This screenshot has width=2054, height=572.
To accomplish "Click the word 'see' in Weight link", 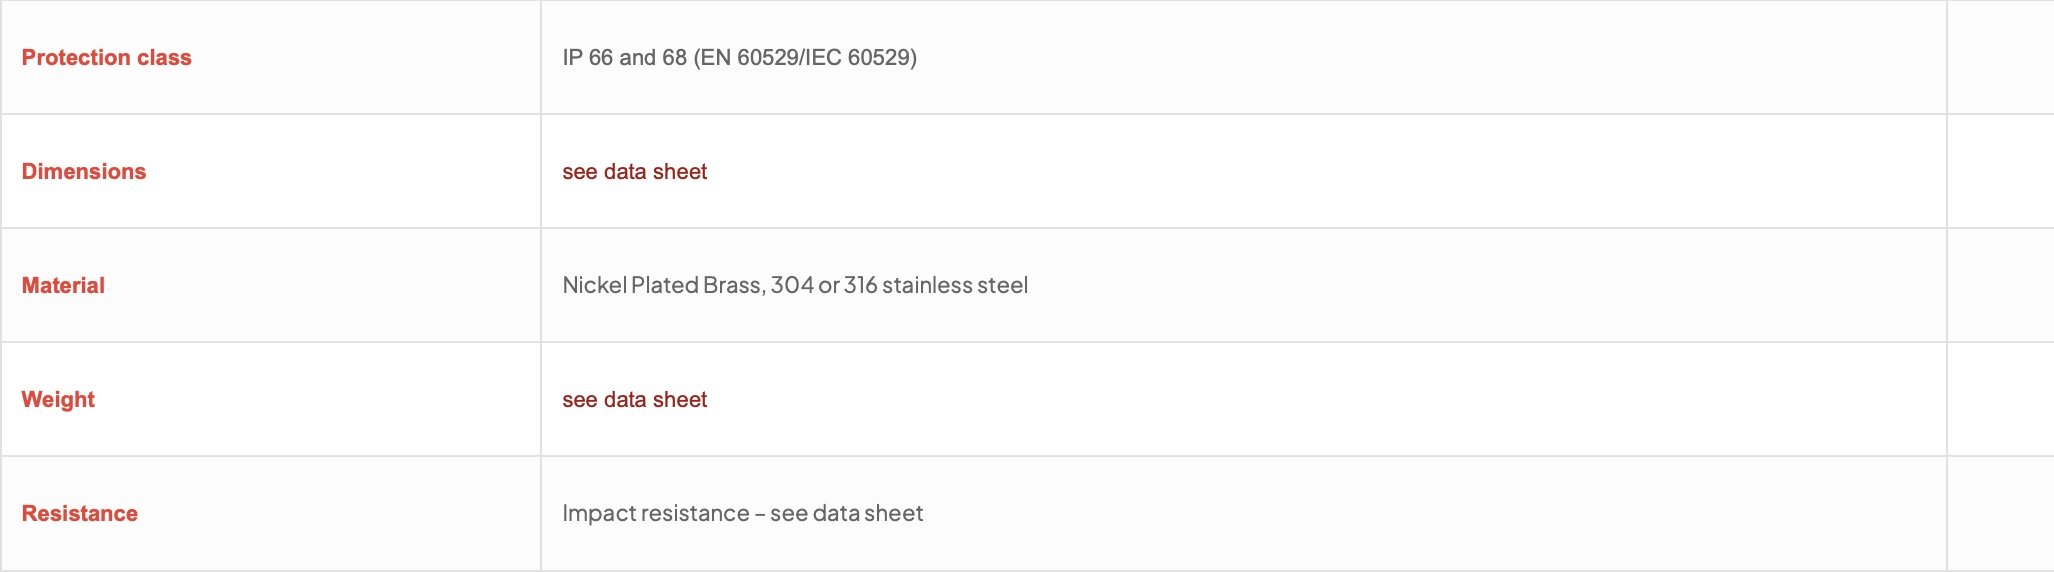I will point(579,399).
